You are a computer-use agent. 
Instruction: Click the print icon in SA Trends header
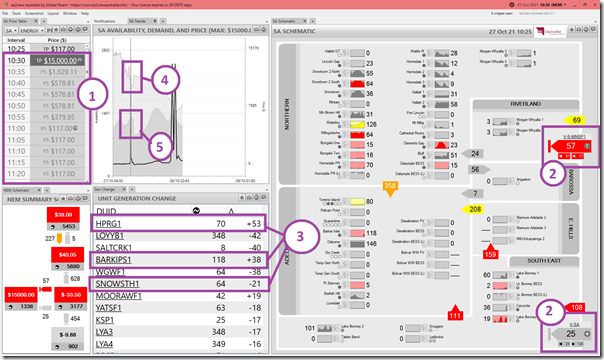click(257, 30)
